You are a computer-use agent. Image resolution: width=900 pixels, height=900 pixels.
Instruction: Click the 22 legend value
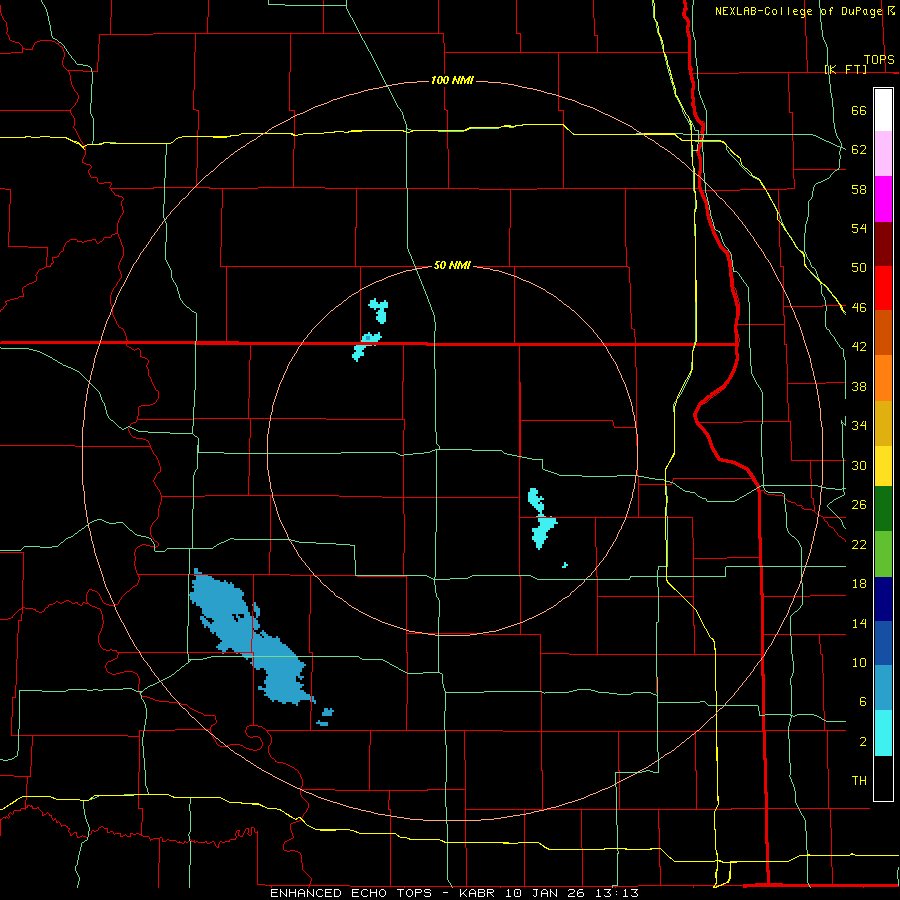pyautogui.click(x=859, y=545)
